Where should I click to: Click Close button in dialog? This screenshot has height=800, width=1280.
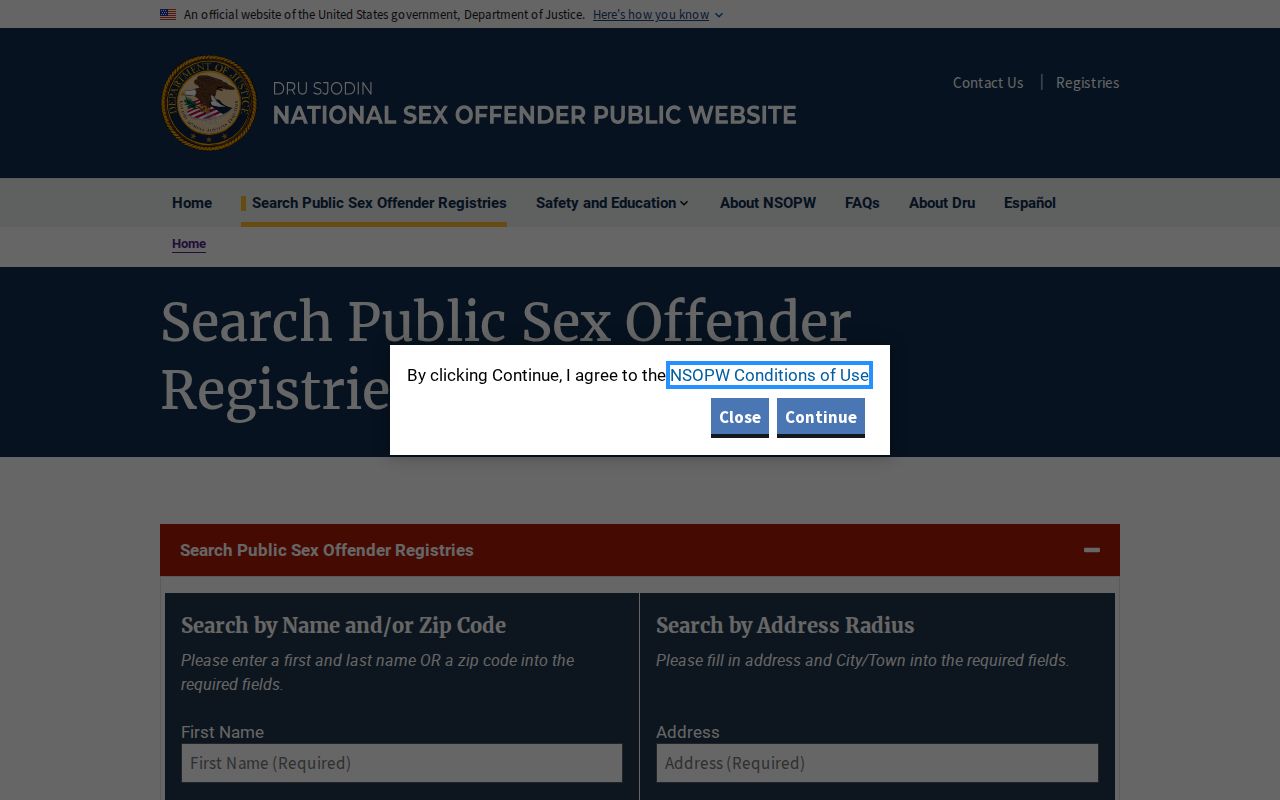click(x=740, y=417)
